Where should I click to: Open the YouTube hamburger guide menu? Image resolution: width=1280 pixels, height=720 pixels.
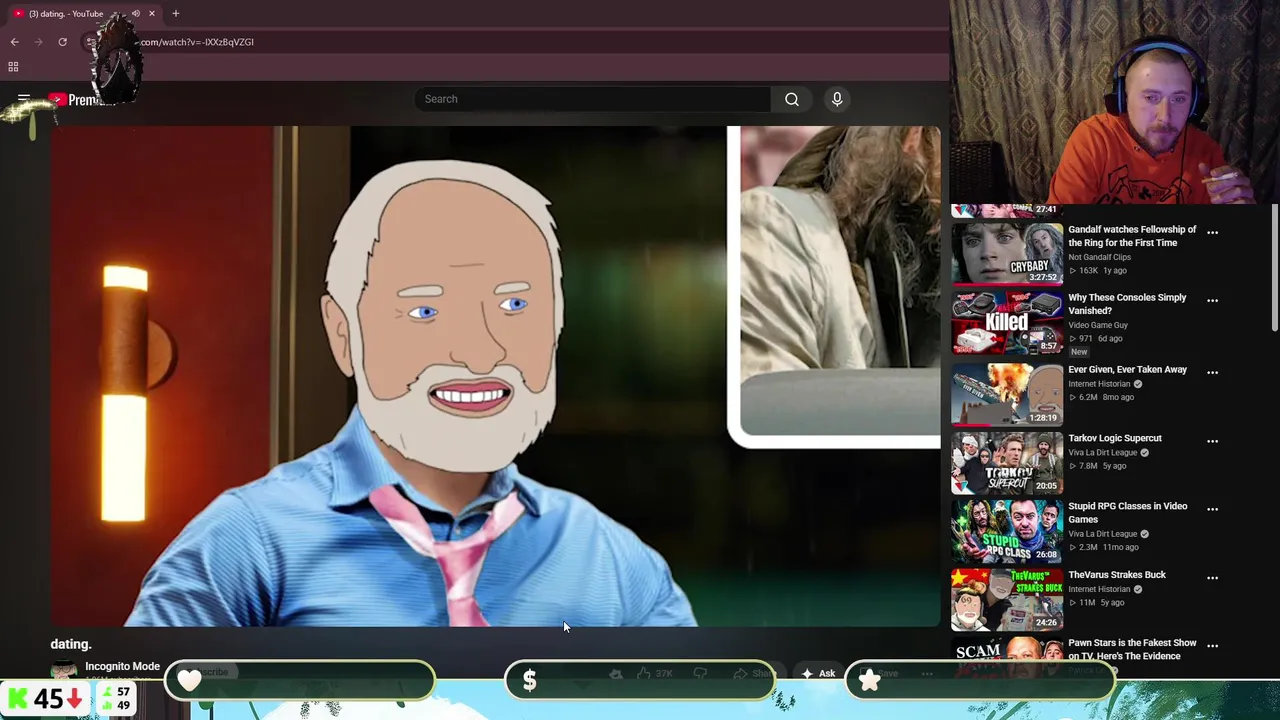coord(24,99)
